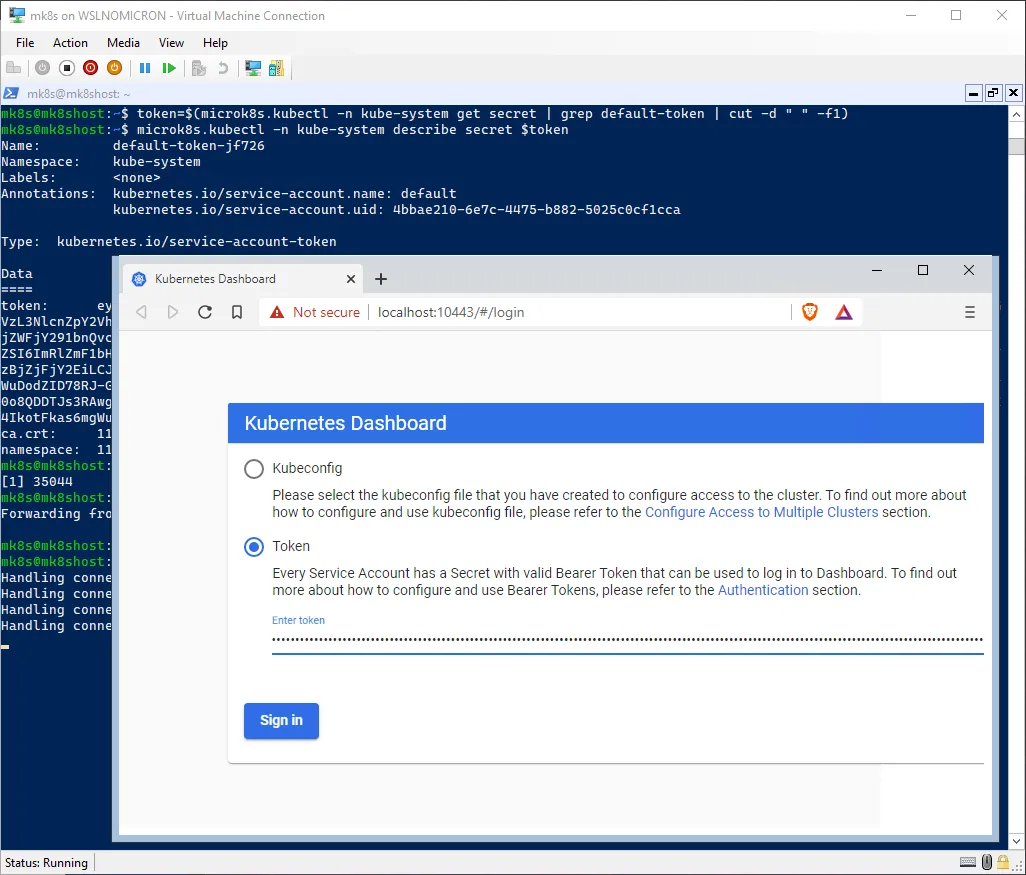Select the Kubeconfig radio option
The width and height of the screenshot is (1026, 875).
254,469
